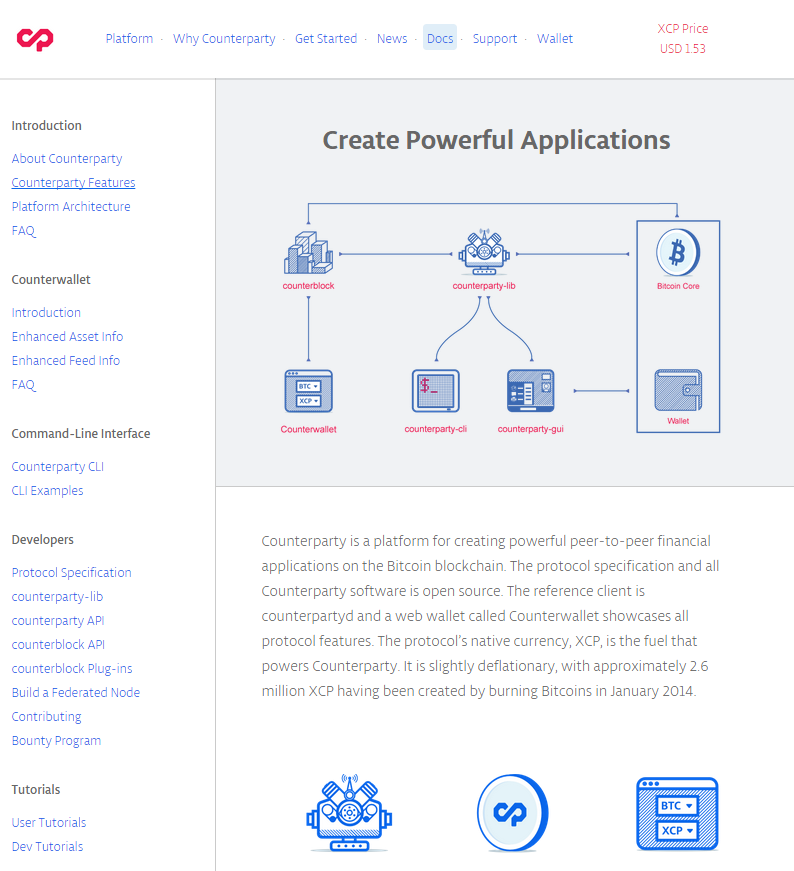
Task: Click the counterparty-cli terminal icon
Action: (x=436, y=391)
